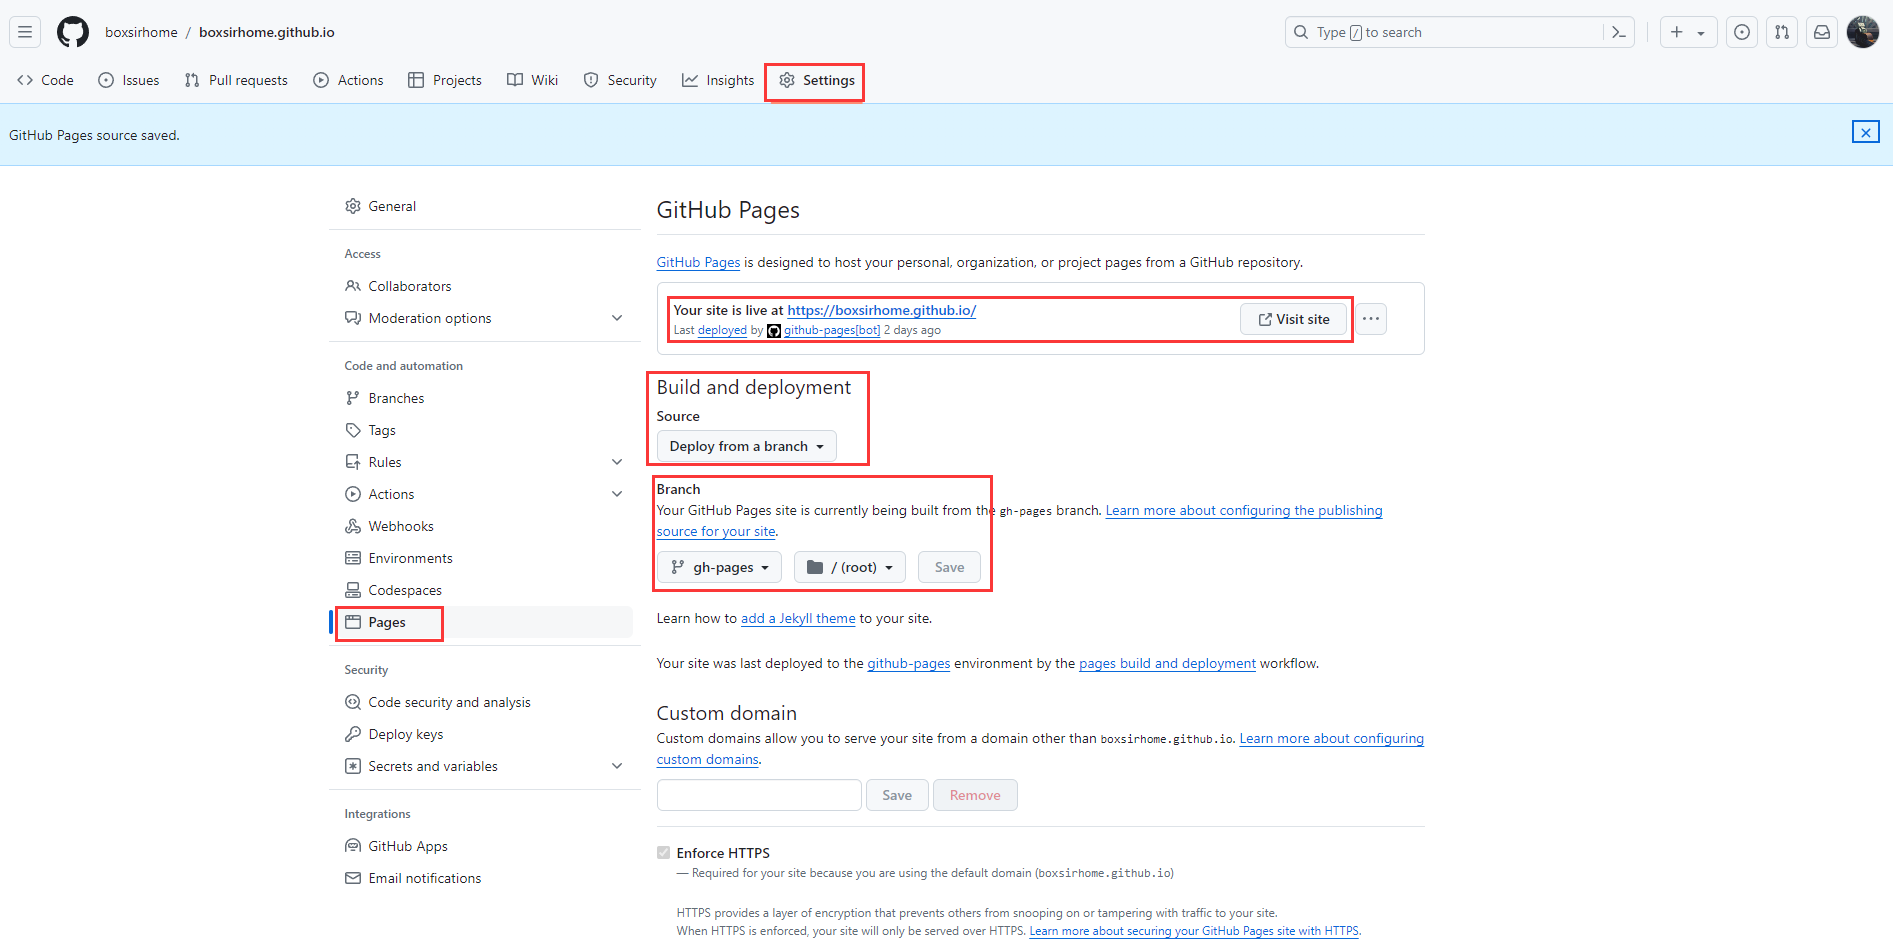Open the issues icon in top bar
The height and width of the screenshot is (948, 1893).
tap(1742, 32)
